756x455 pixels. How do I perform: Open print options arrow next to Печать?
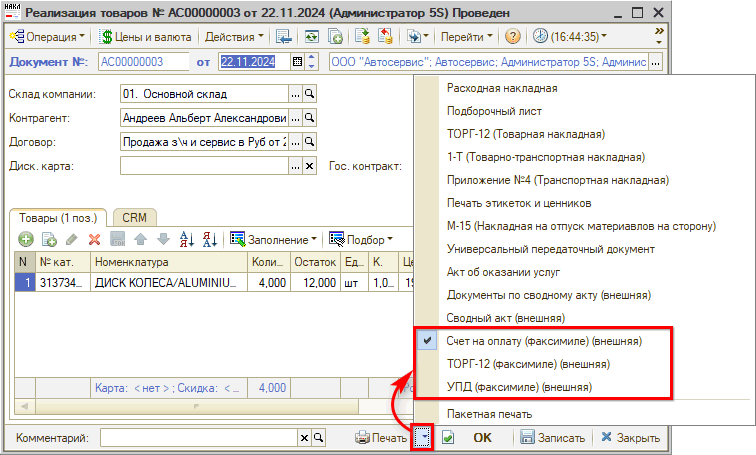[423, 438]
